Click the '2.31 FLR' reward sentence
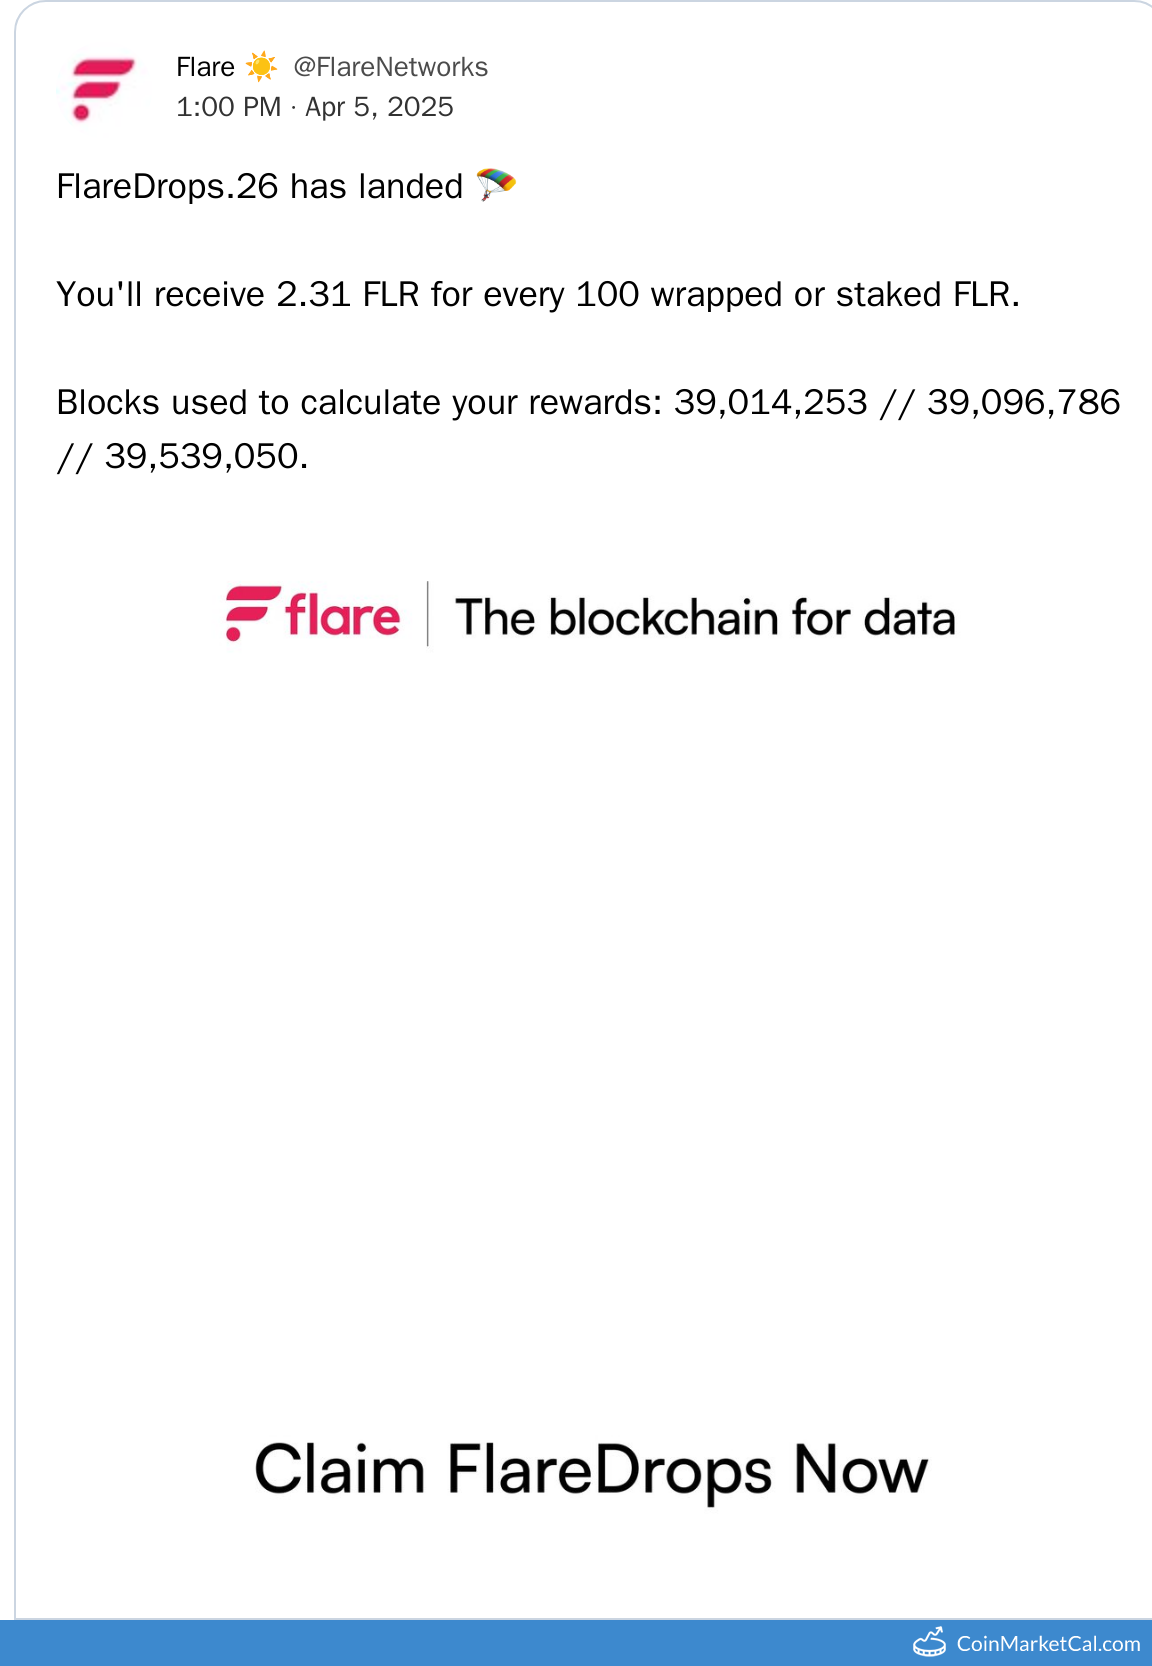The image size is (1152, 1666). tap(537, 295)
